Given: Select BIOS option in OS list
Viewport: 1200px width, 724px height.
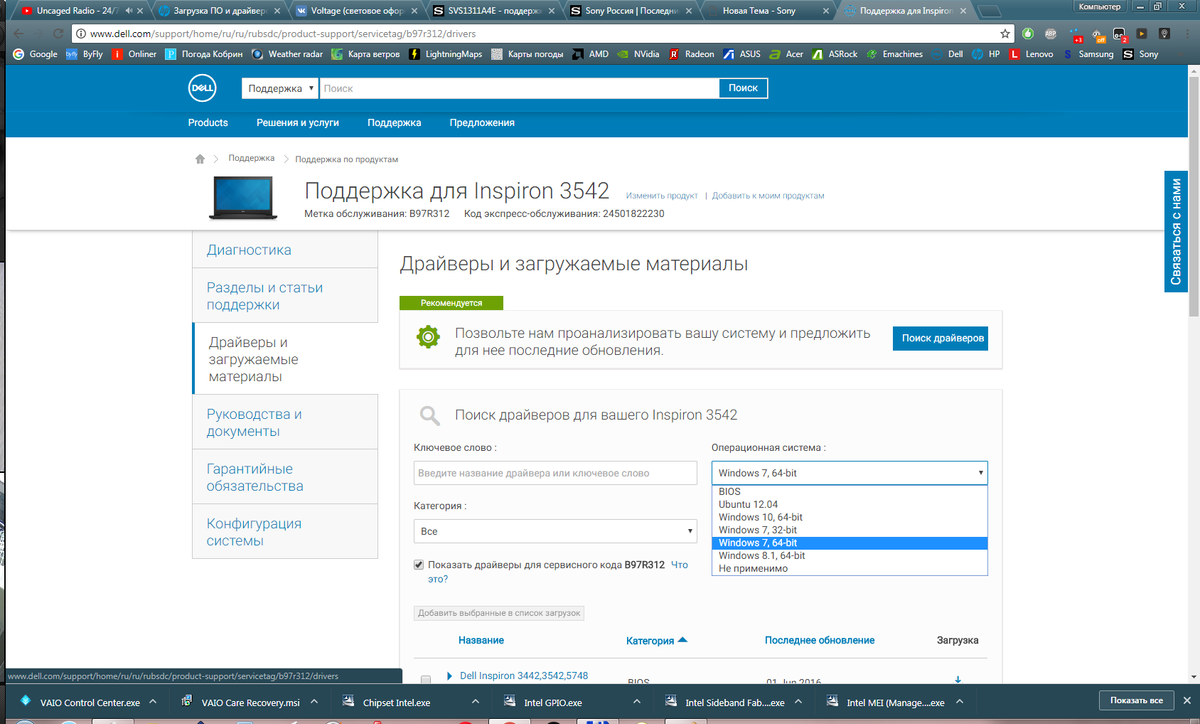Looking at the screenshot, I should point(850,491).
